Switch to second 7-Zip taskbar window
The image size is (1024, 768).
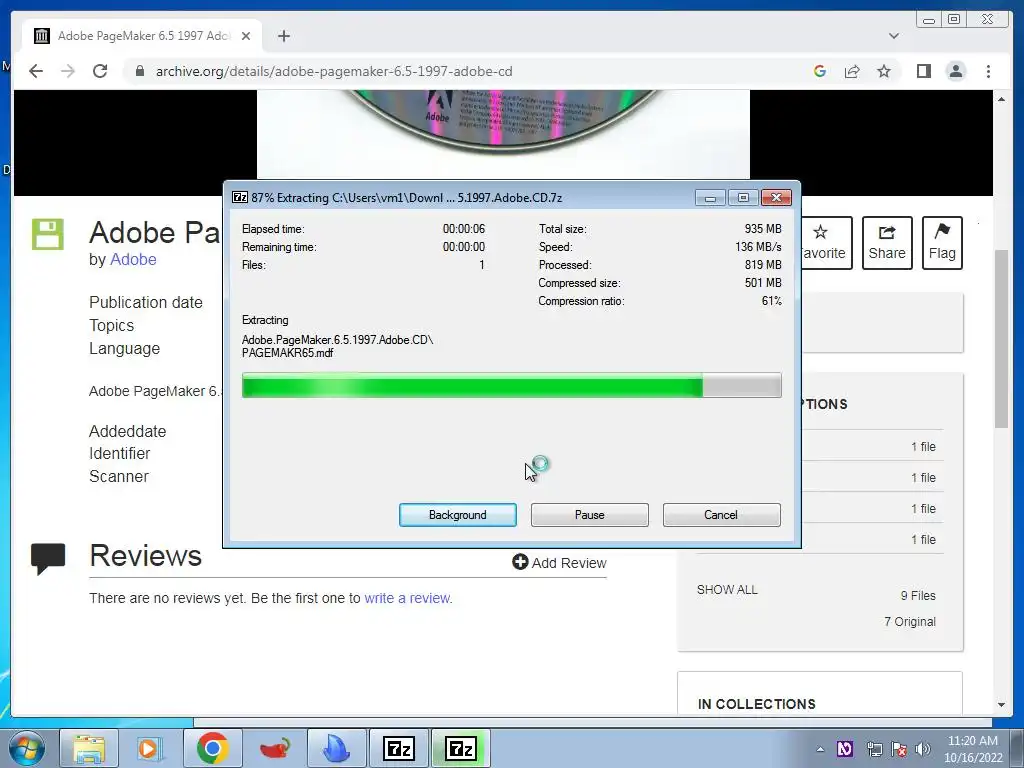tap(461, 748)
